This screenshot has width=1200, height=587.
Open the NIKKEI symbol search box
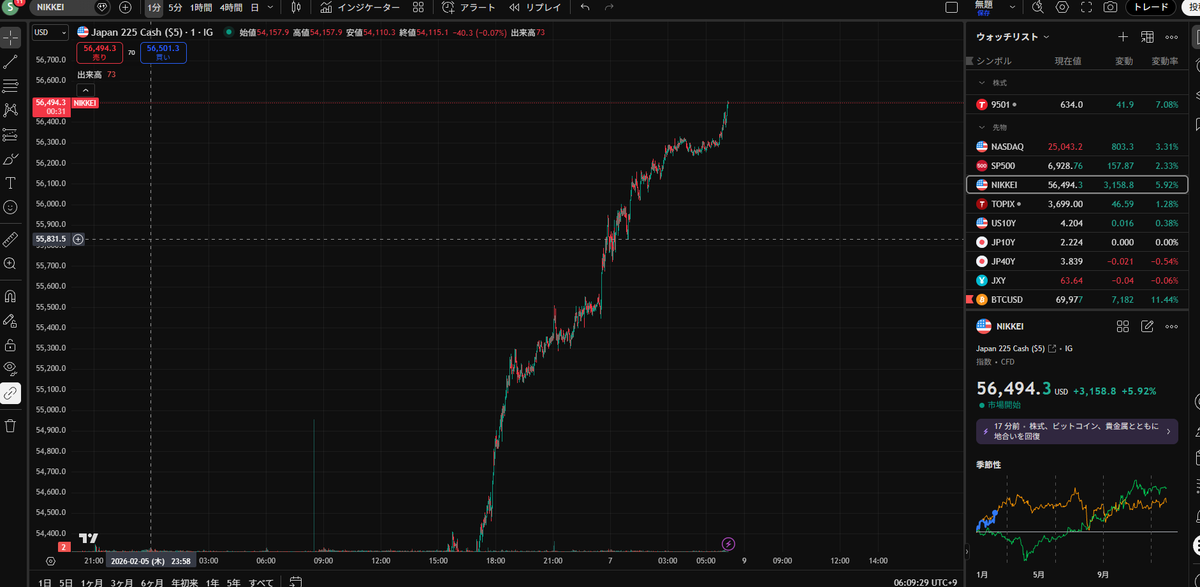point(70,7)
